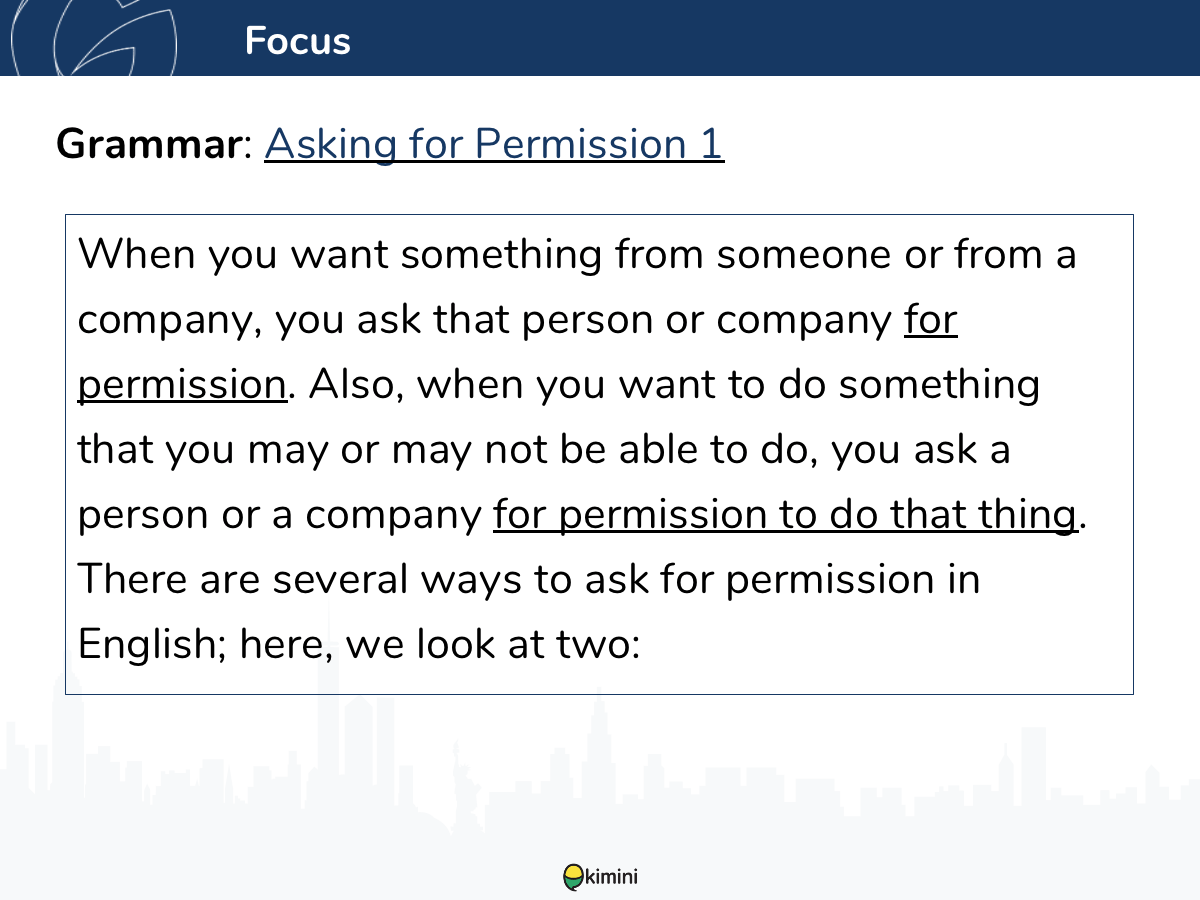Viewport: 1200px width, 900px height.
Task: Click the underlined phrase "for permission to do that thing"
Action: click(x=785, y=515)
